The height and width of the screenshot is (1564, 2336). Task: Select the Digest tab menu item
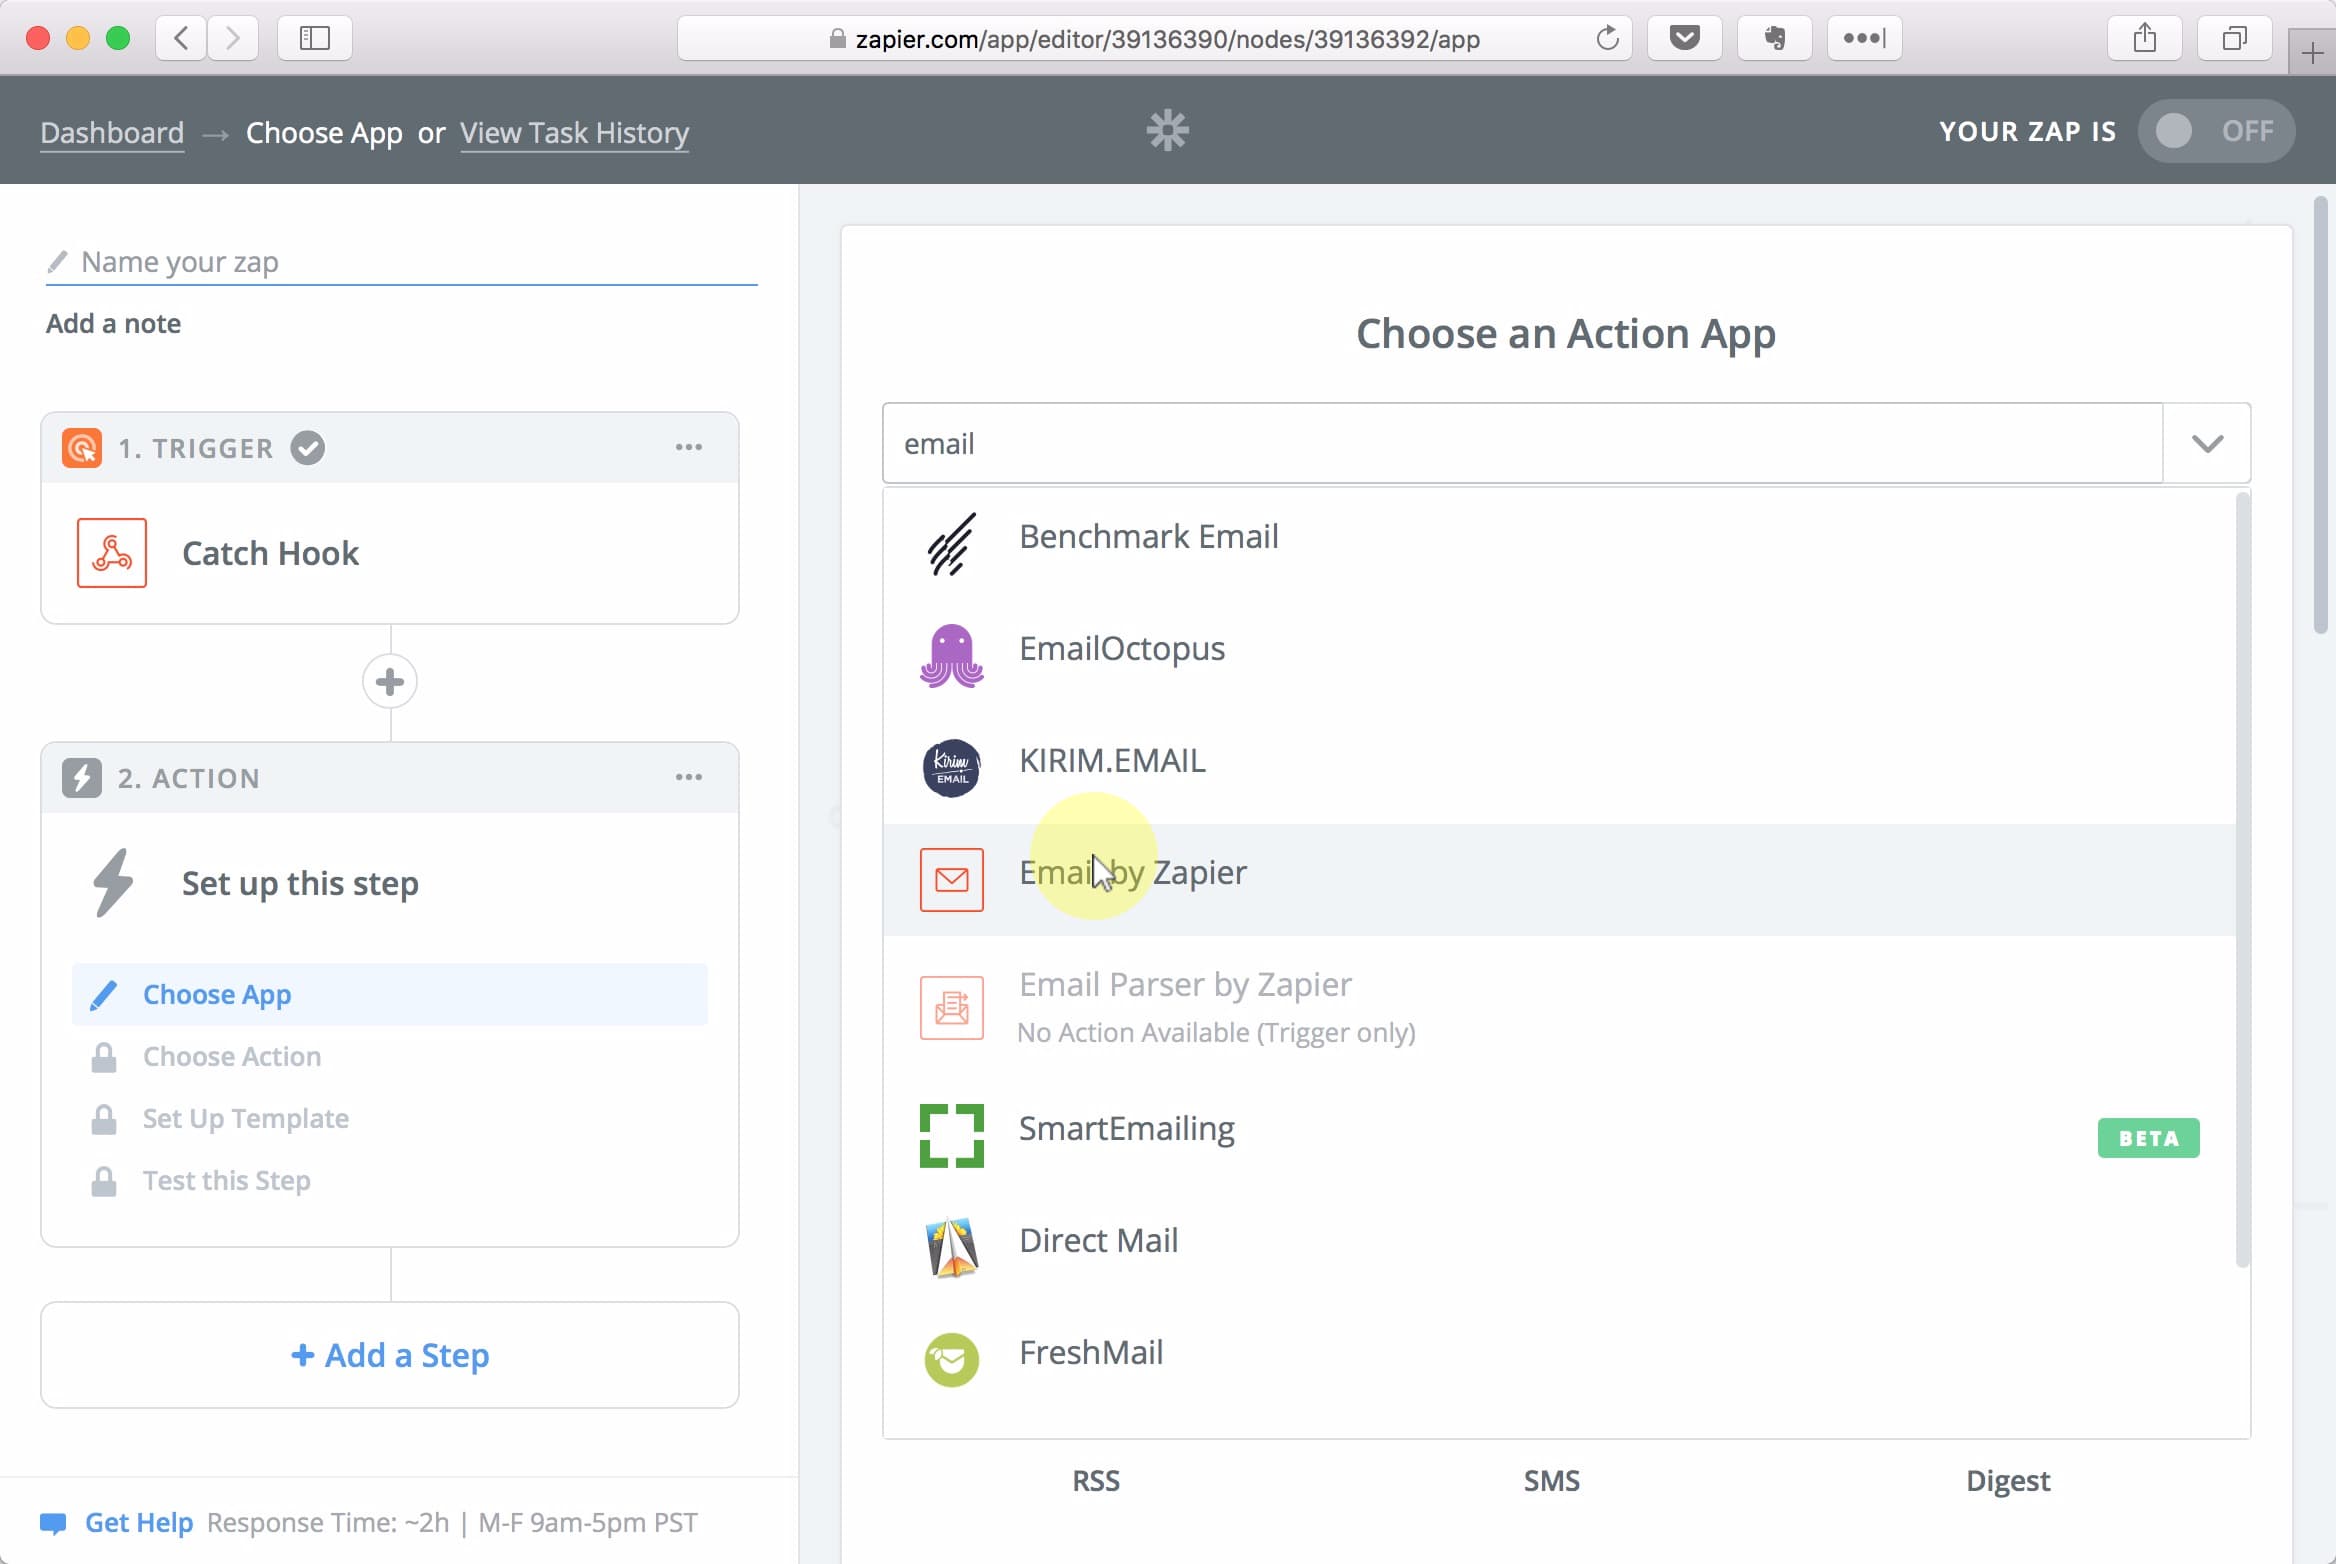(2008, 1480)
